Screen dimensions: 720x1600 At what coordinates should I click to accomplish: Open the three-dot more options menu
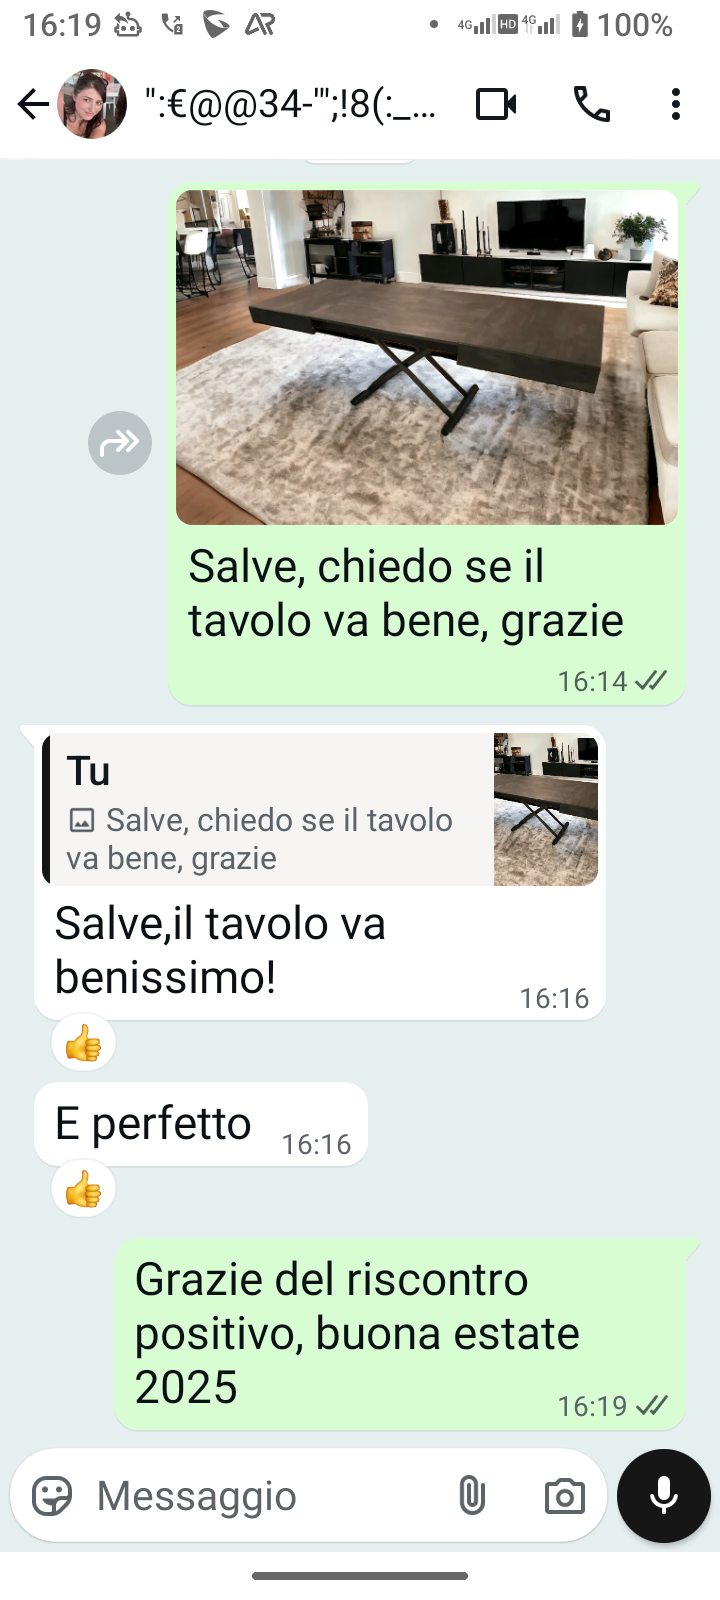pos(676,104)
